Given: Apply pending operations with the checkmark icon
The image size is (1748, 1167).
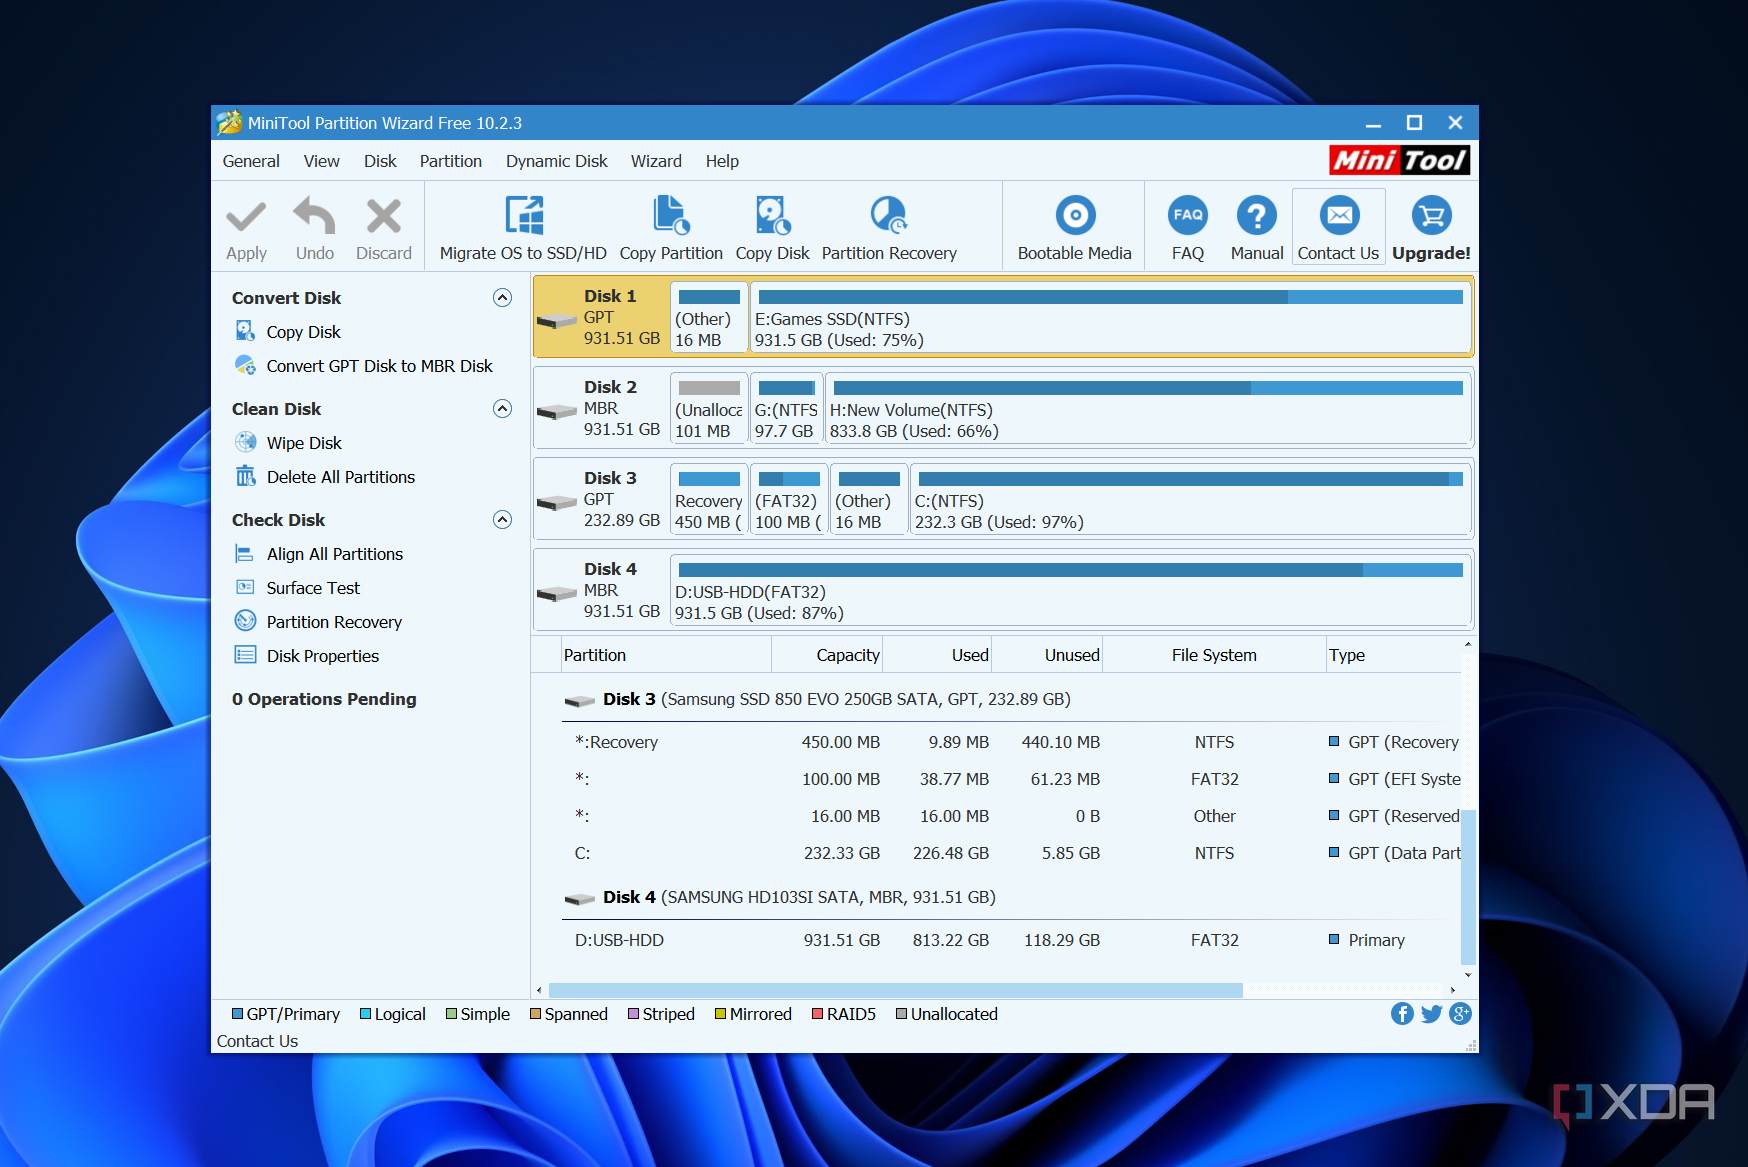Looking at the screenshot, I should coord(245,226).
